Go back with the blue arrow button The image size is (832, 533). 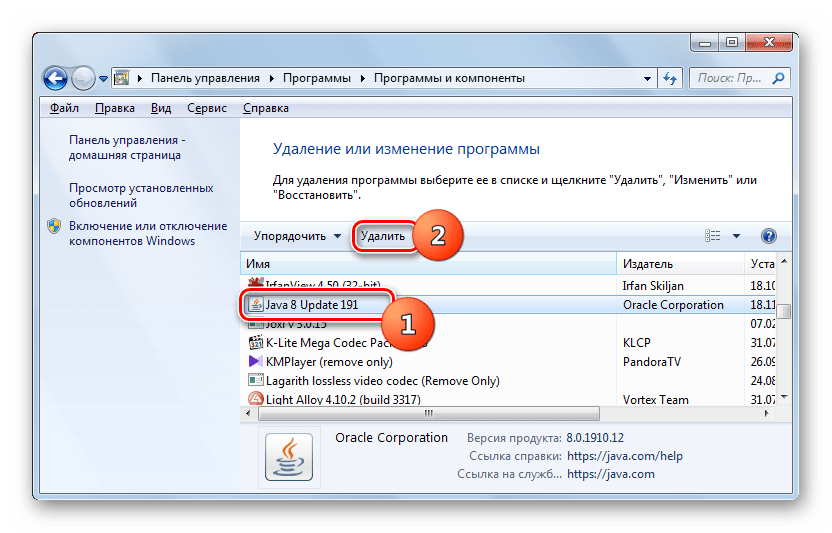pos(57,78)
